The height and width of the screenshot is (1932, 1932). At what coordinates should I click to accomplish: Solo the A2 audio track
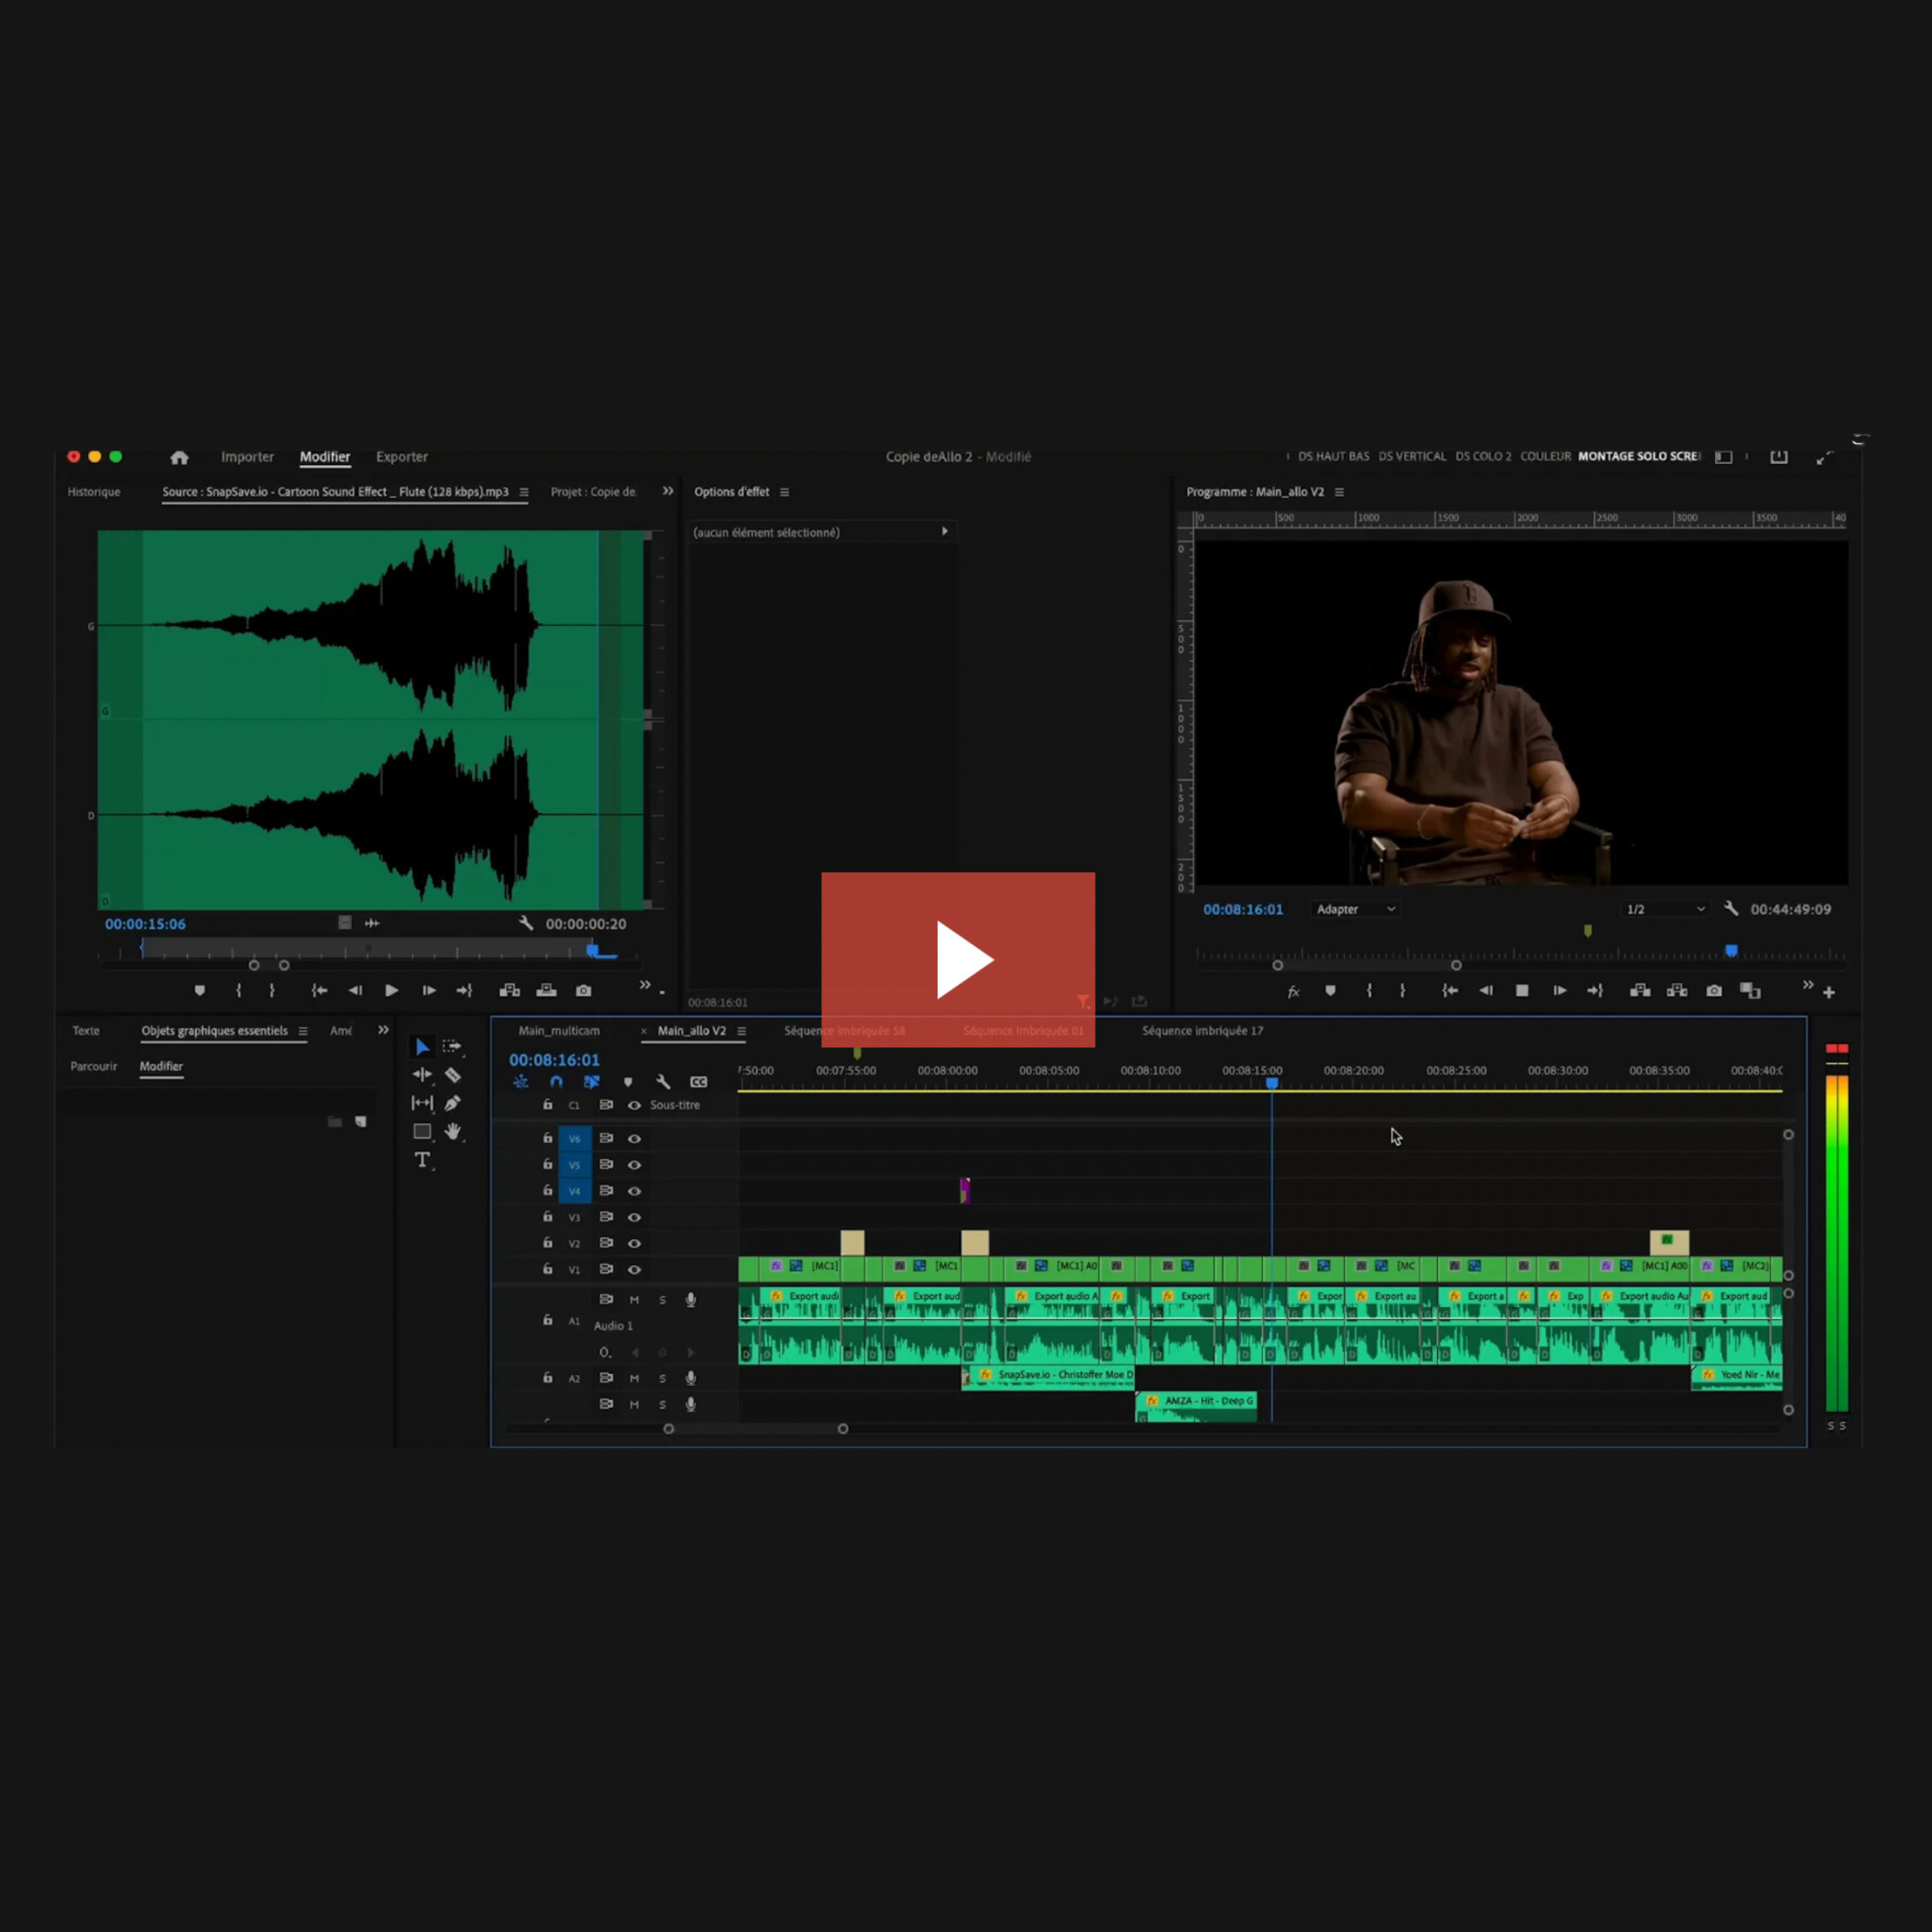click(662, 1378)
